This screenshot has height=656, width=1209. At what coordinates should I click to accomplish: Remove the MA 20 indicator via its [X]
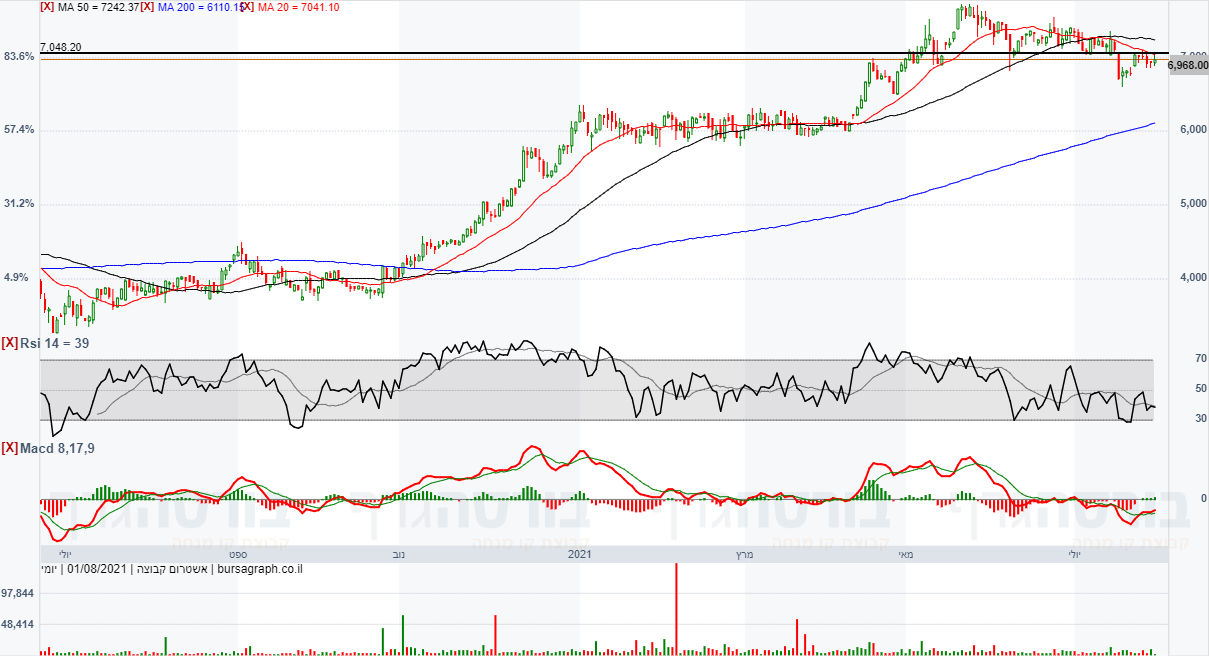coord(247,6)
